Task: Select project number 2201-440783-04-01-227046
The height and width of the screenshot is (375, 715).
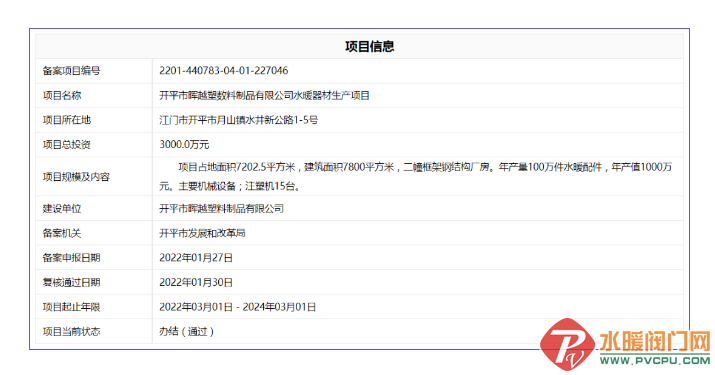Action: pyautogui.click(x=223, y=71)
